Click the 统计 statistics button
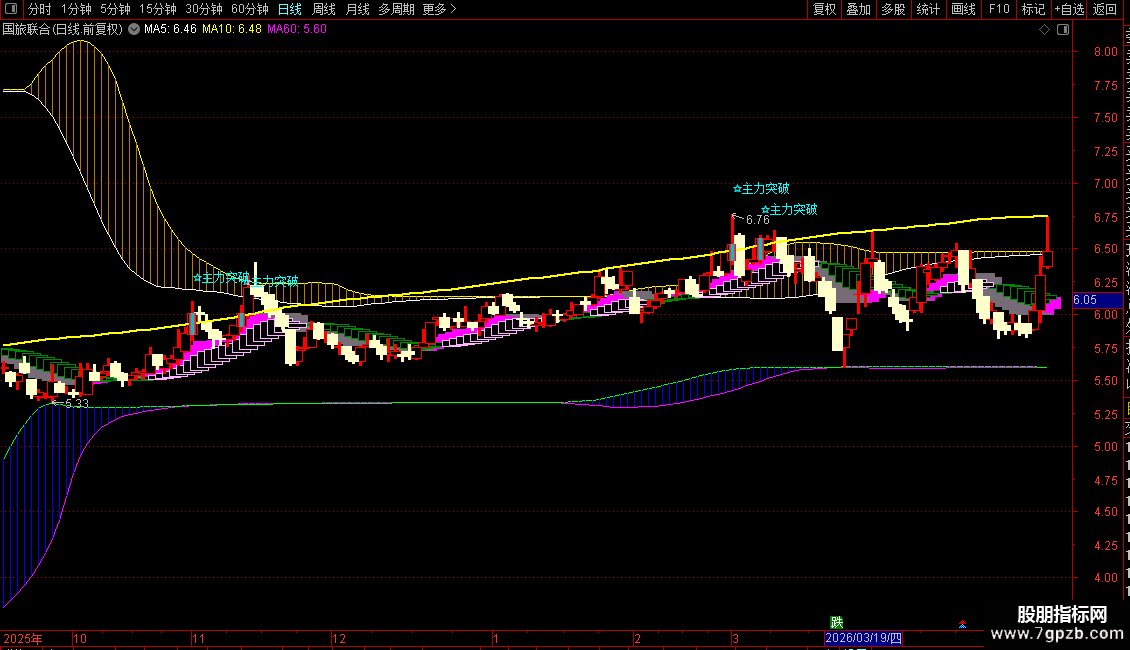The image size is (1130, 650). 928,9
